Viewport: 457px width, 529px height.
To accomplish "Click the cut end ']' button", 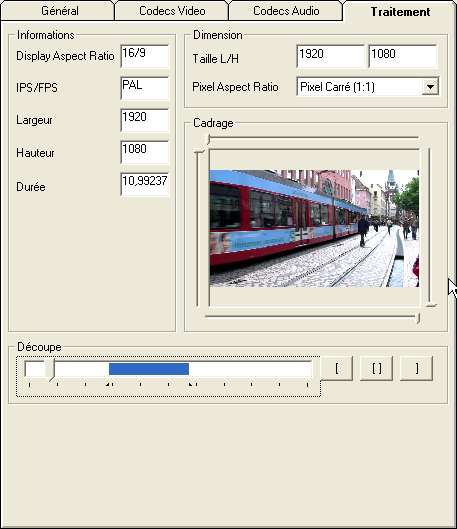I will point(417,368).
